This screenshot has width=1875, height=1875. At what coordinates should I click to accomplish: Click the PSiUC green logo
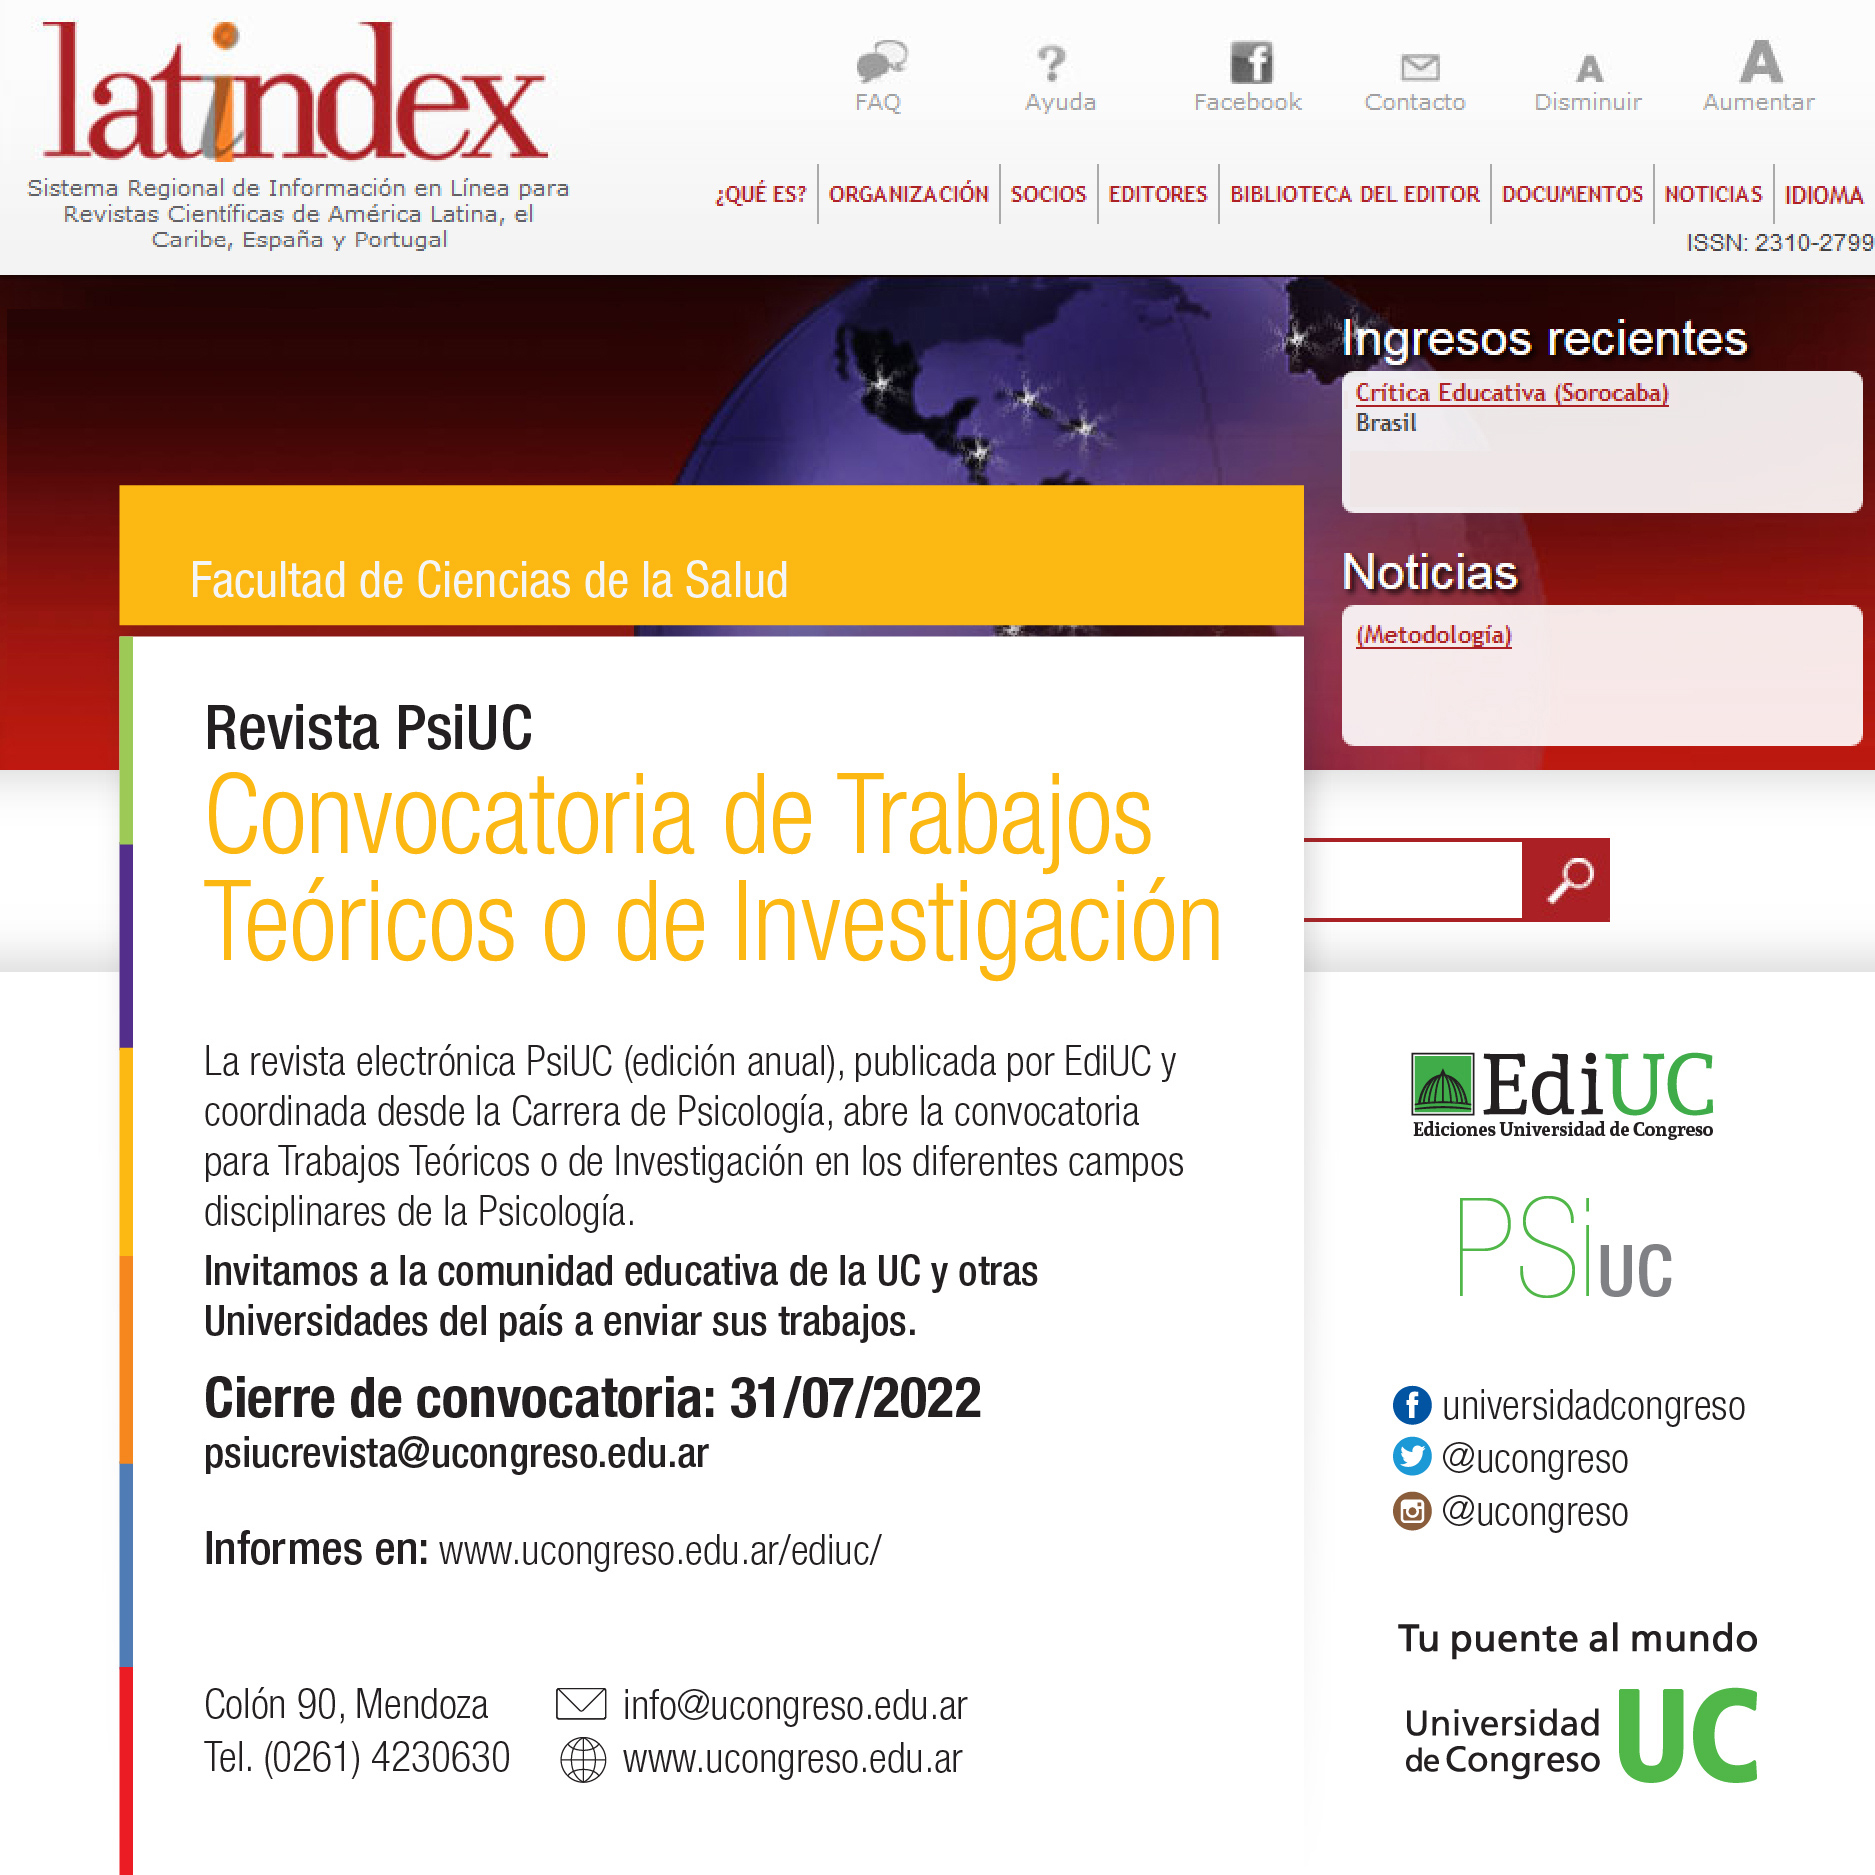(1565, 1247)
